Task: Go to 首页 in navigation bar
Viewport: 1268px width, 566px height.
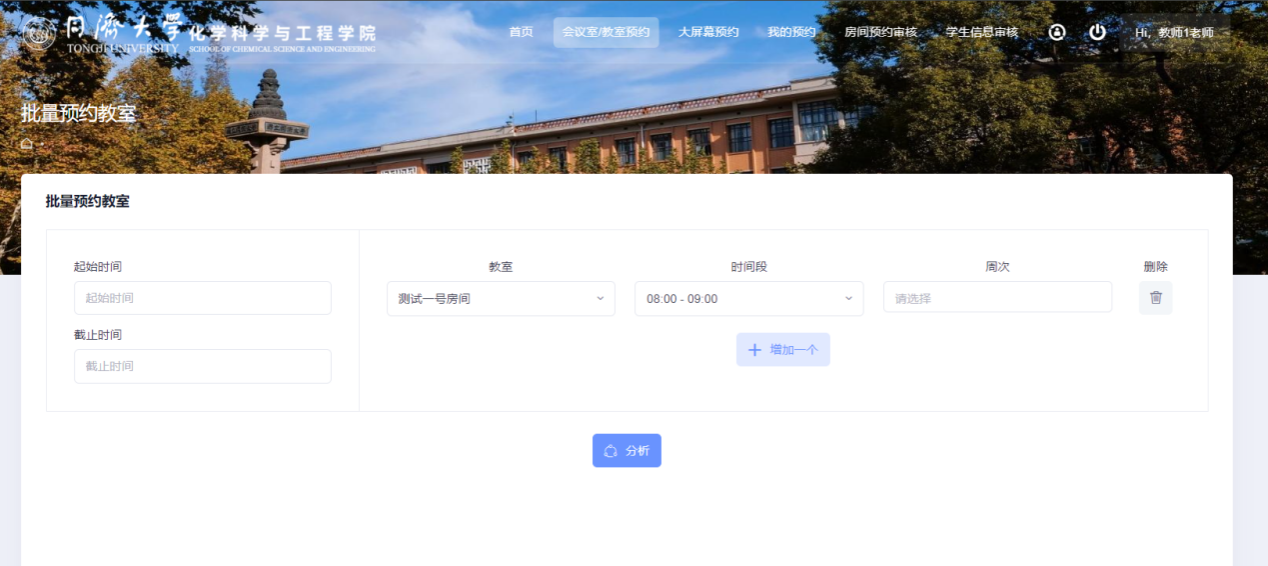Action: tap(521, 32)
